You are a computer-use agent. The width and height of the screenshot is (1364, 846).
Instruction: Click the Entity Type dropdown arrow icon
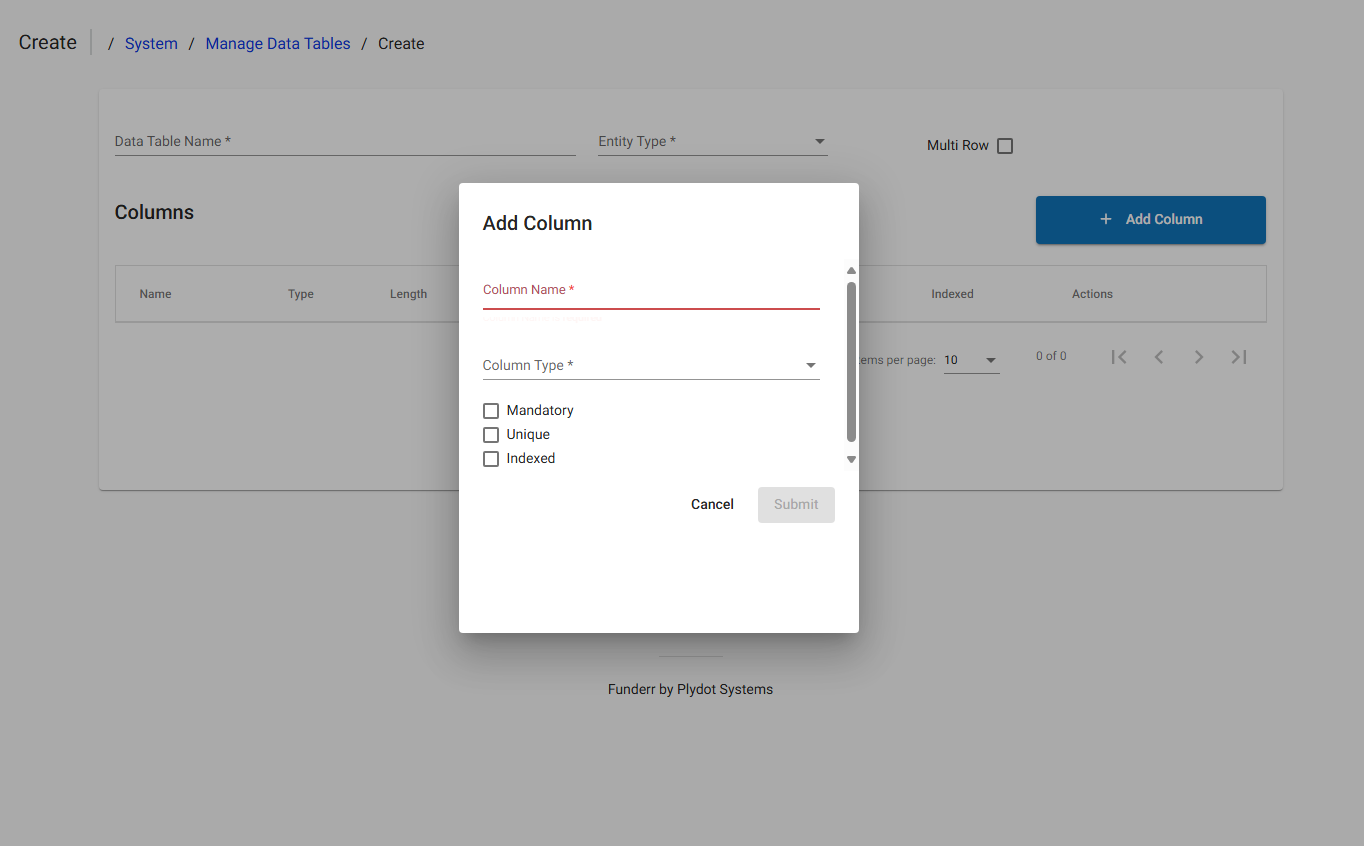point(819,141)
